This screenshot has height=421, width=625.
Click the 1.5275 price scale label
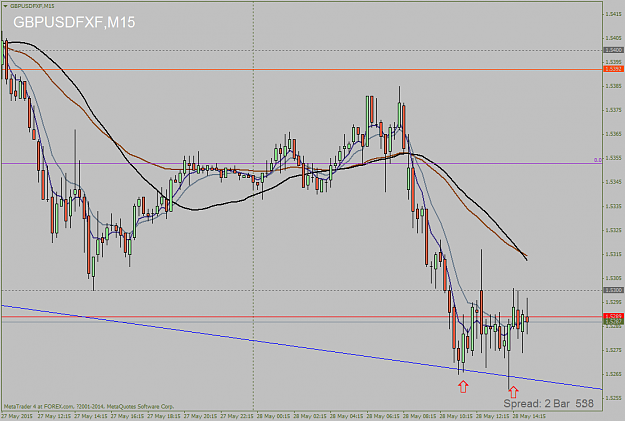click(x=613, y=350)
